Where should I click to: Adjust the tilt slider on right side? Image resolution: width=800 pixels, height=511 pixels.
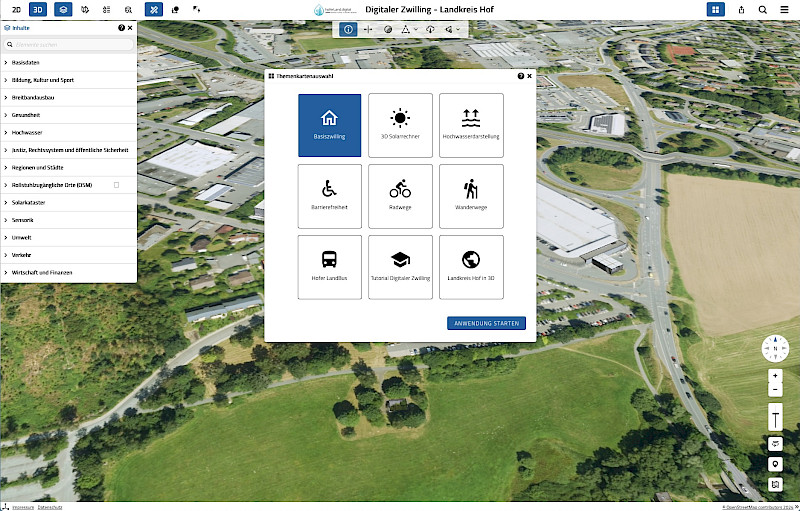coord(775,417)
